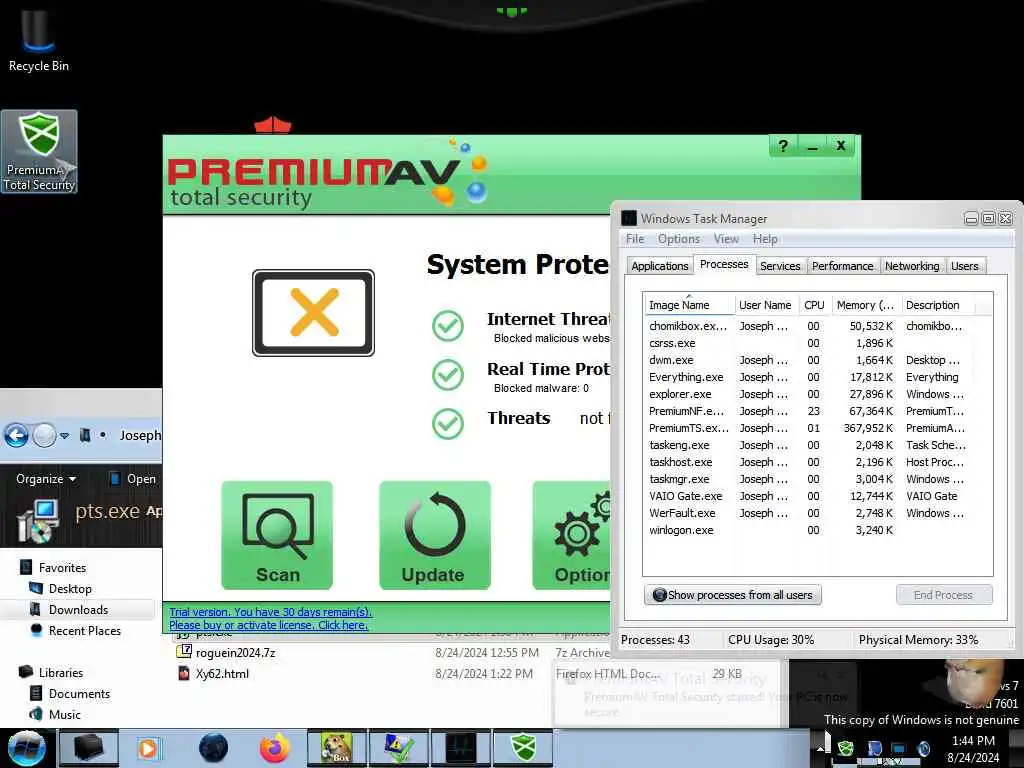Sort processes by CPU column
Image resolution: width=1024 pixels, height=768 pixels.
(x=814, y=305)
